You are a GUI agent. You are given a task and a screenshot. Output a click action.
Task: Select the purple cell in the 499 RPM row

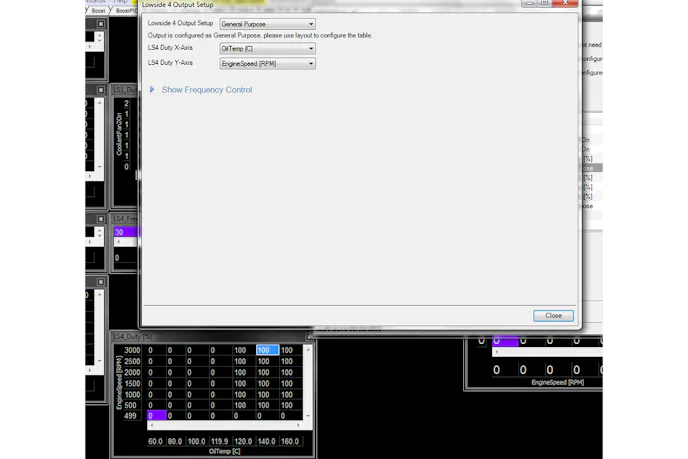point(157,415)
